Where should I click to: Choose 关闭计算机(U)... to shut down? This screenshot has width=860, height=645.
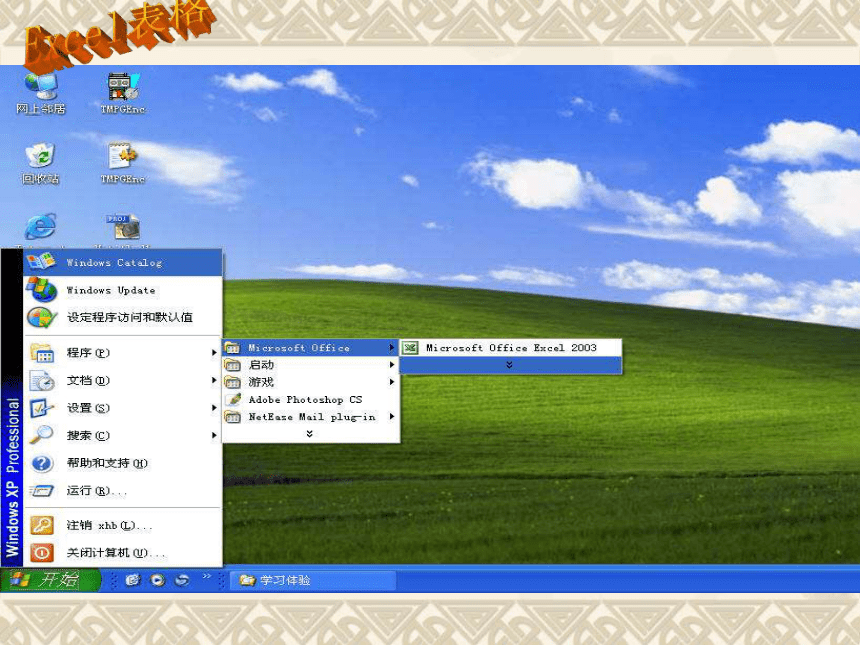tap(123, 552)
